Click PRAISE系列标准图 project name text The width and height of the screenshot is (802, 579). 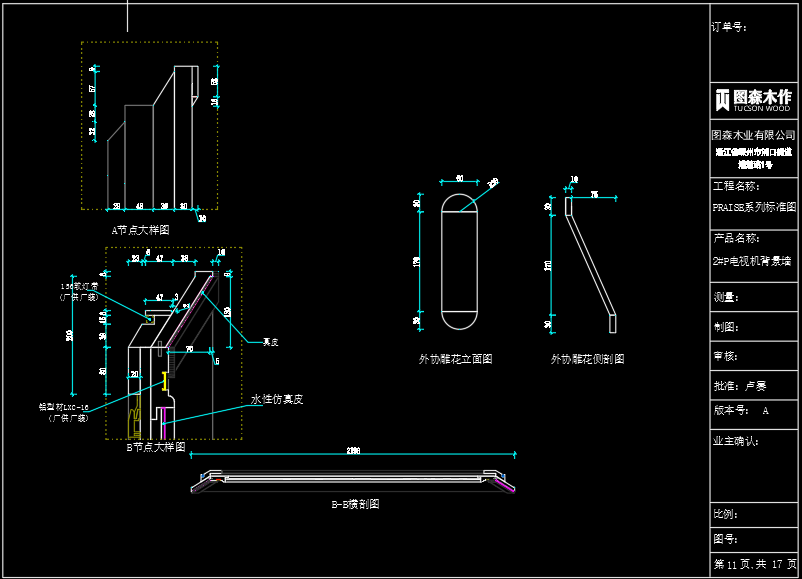(753, 208)
